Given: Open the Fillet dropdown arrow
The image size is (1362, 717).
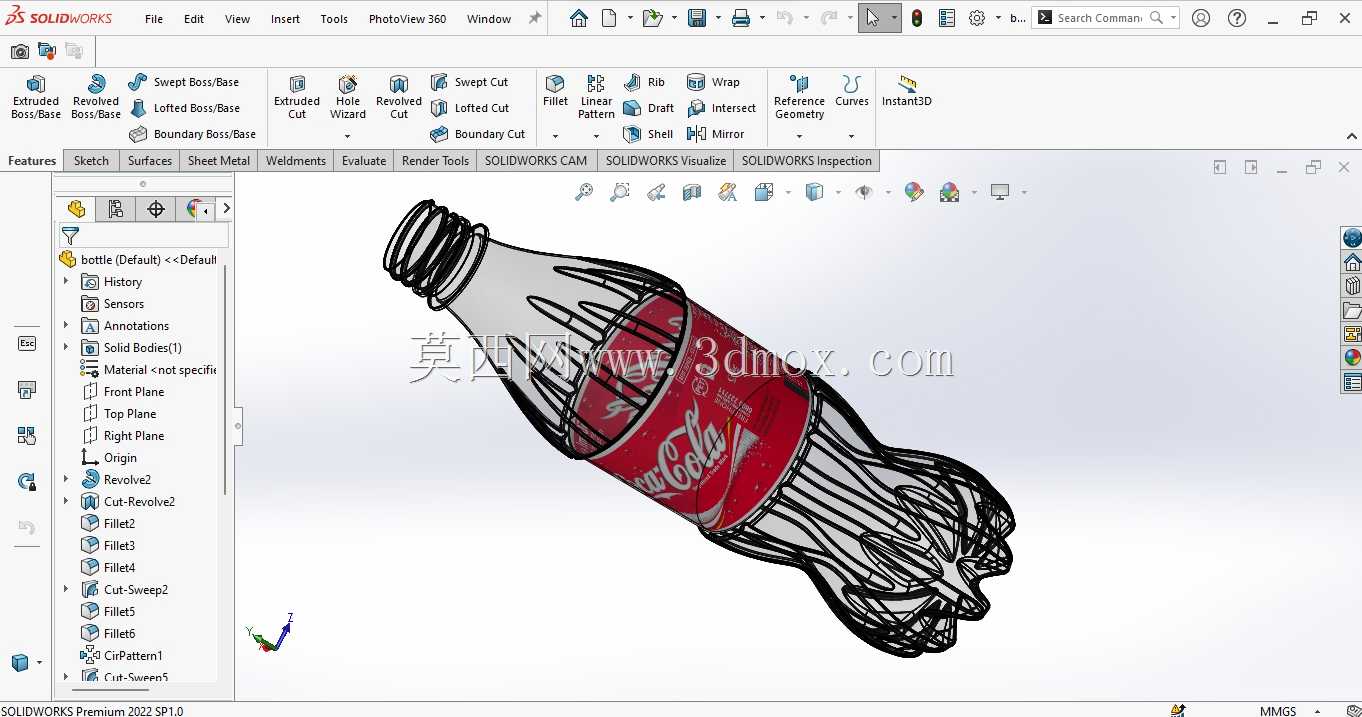Looking at the screenshot, I should pos(555,136).
